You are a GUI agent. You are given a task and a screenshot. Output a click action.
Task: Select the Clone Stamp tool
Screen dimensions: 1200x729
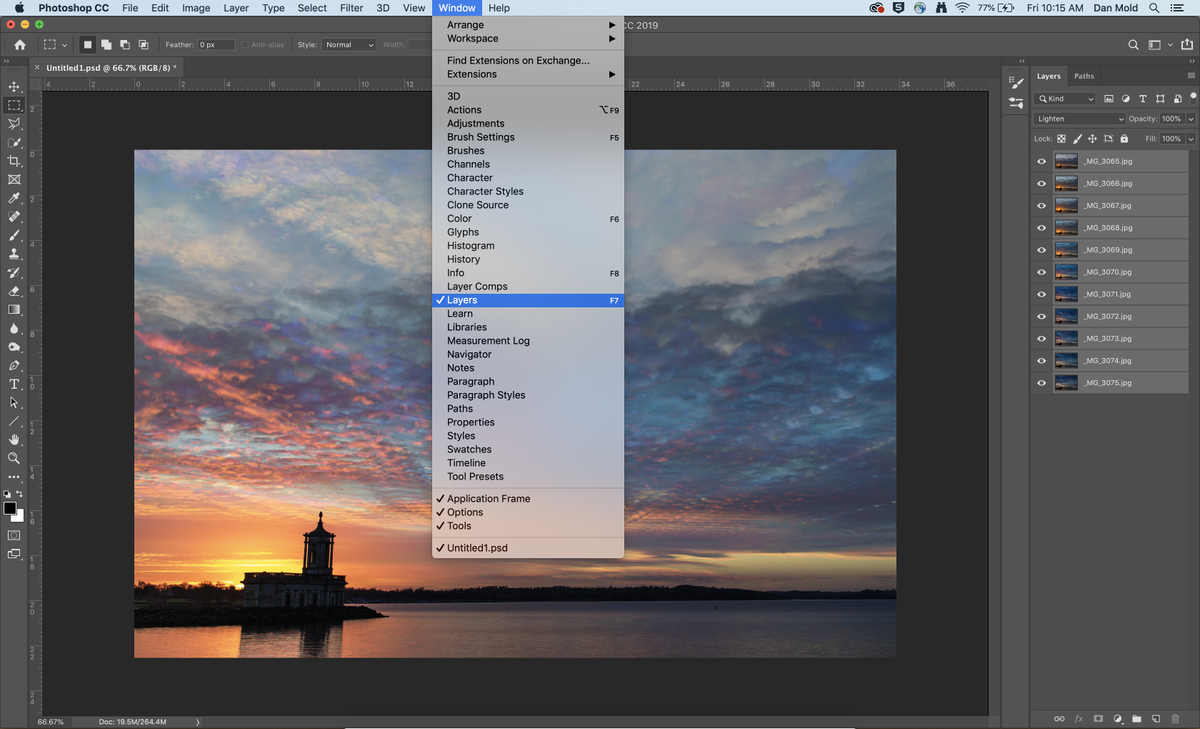point(14,256)
